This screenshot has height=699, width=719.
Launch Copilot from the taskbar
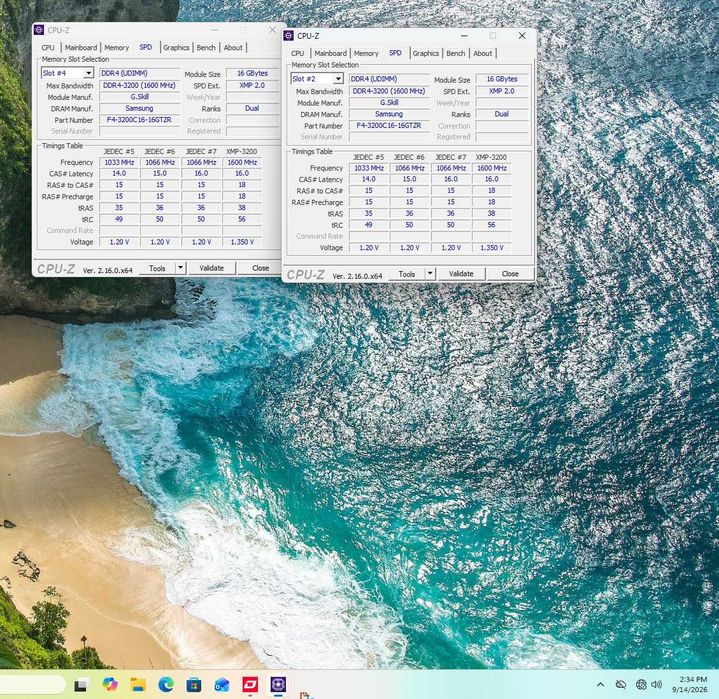(x=110, y=685)
